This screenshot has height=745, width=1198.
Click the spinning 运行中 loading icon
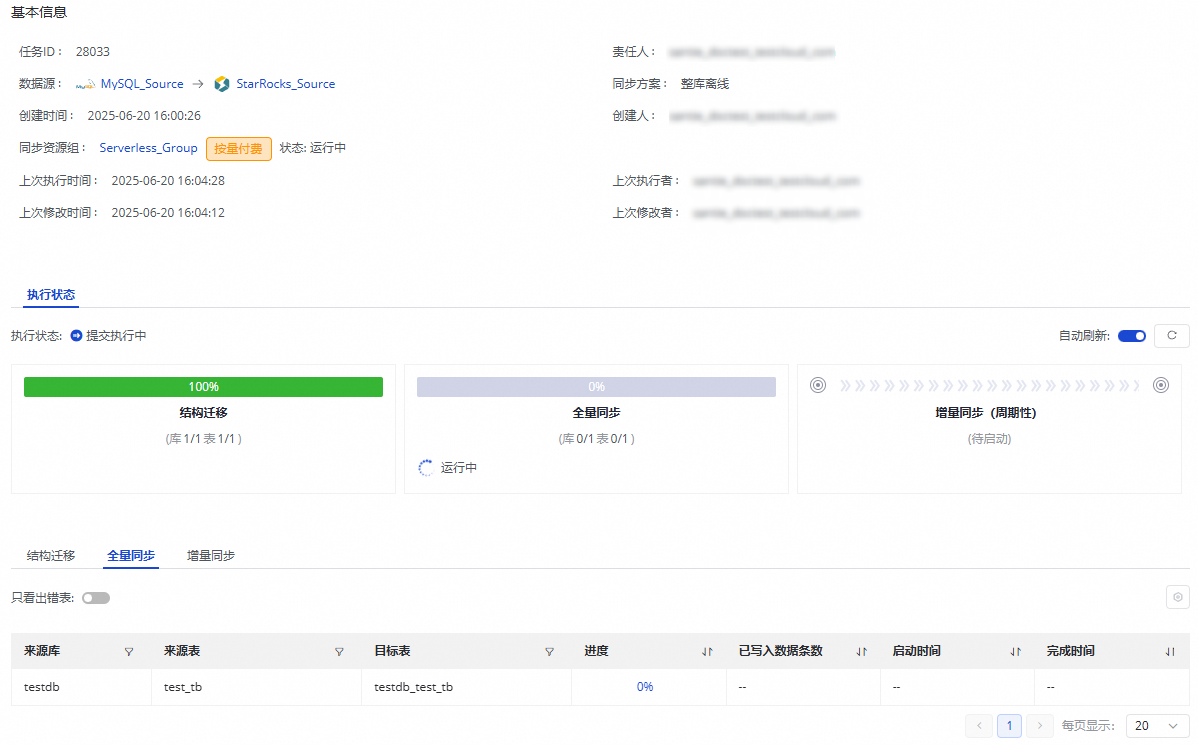(x=426, y=468)
